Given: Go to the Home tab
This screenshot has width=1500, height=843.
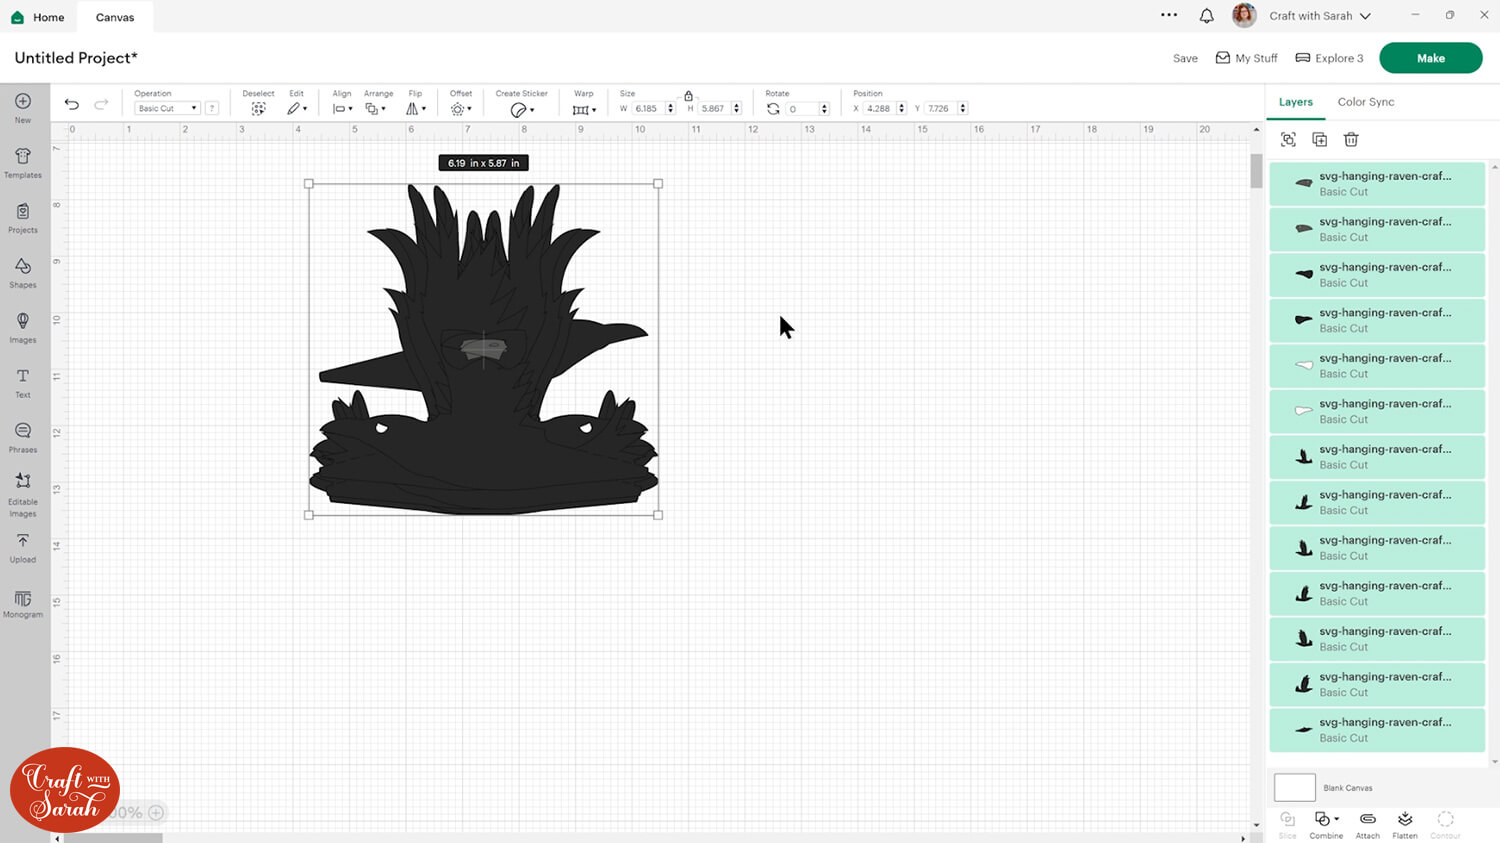Looking at the screenshot, I should 38,17.
